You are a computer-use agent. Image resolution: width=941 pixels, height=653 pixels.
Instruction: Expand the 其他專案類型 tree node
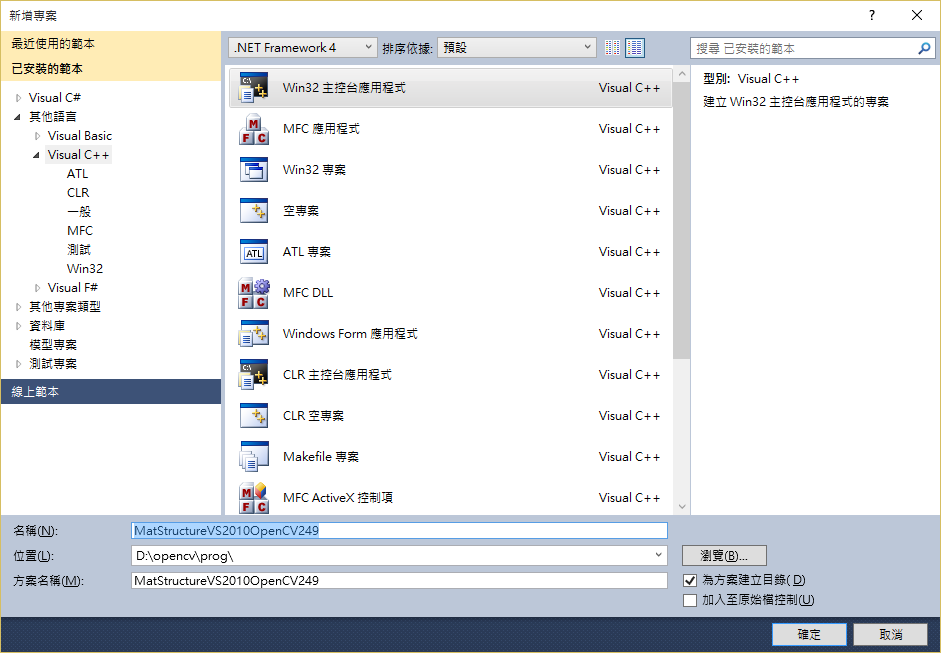pos(19,307)
